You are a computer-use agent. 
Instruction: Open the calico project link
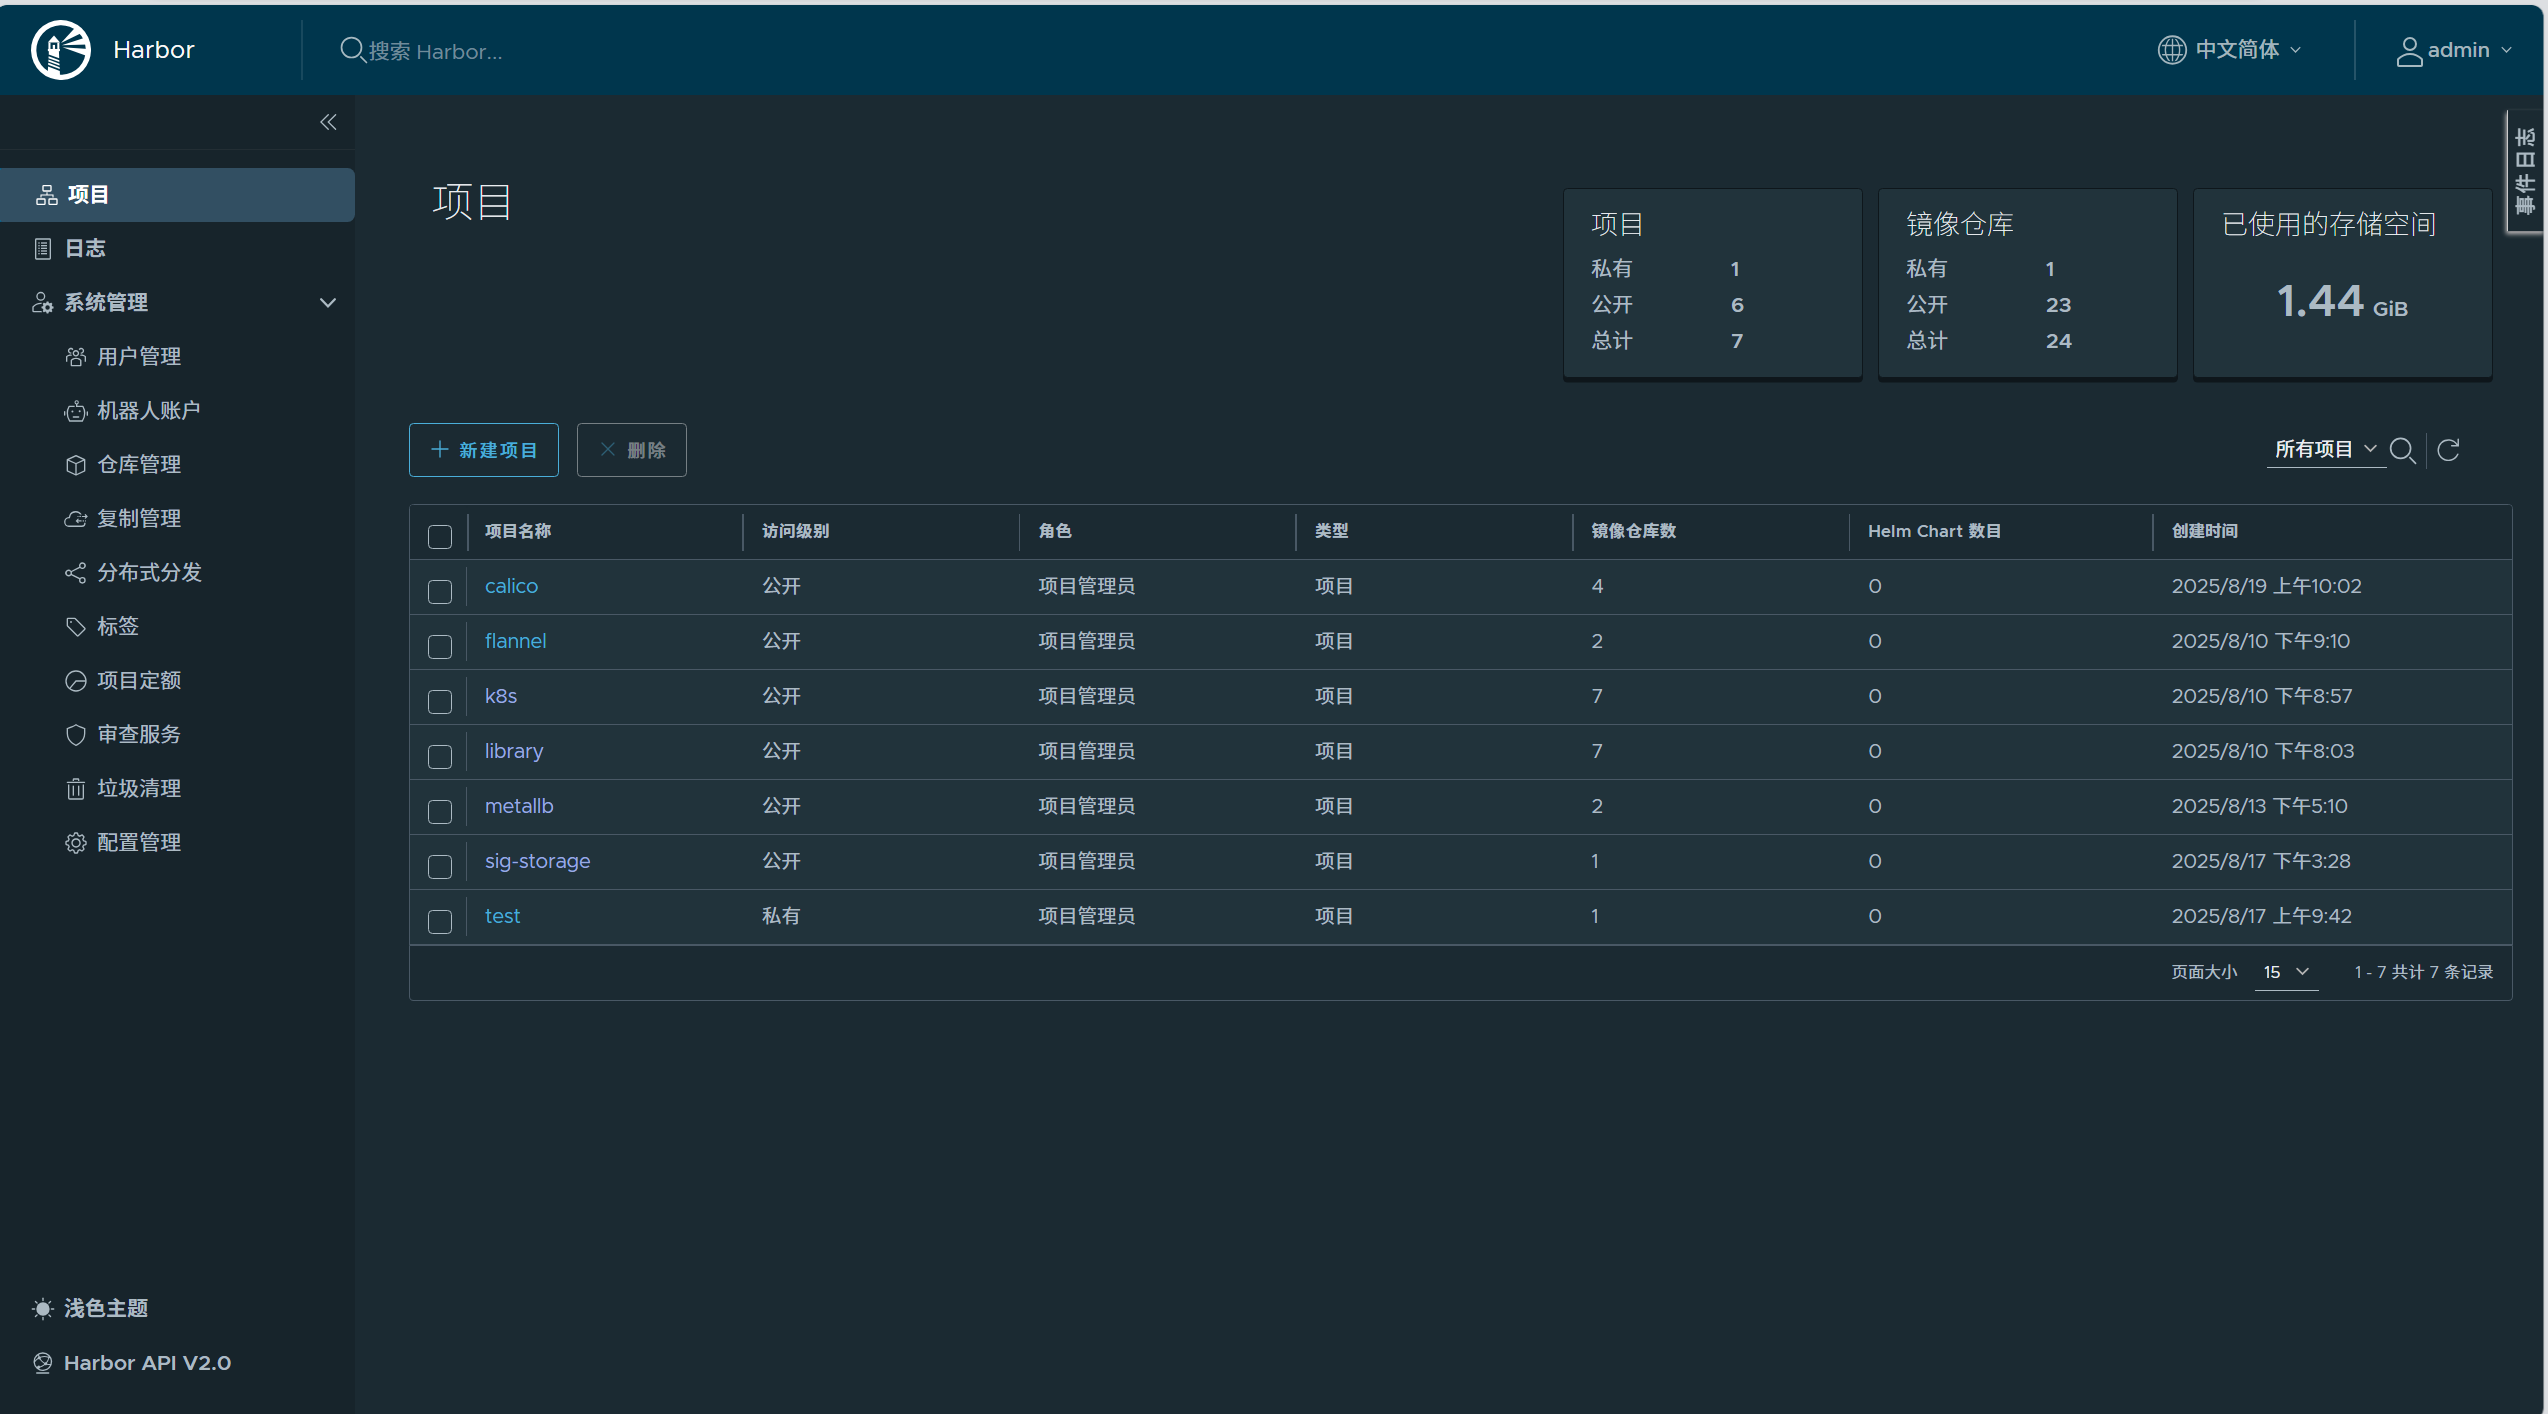click(511, 586)
